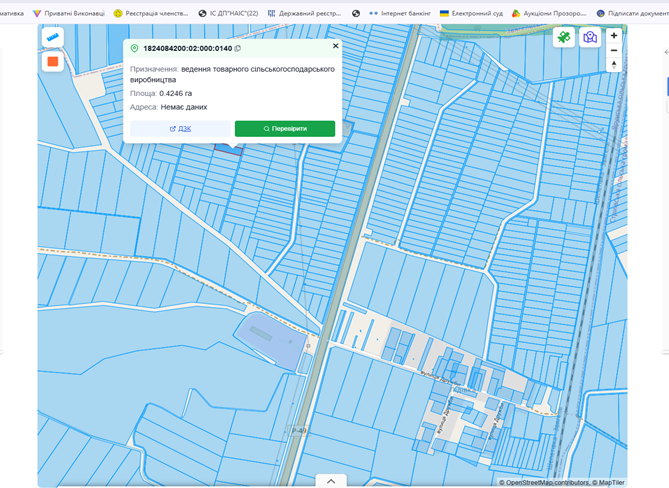Close the parcel info popup
The image size is (669, 488).
pyautogui.click(x=336, y=46)
